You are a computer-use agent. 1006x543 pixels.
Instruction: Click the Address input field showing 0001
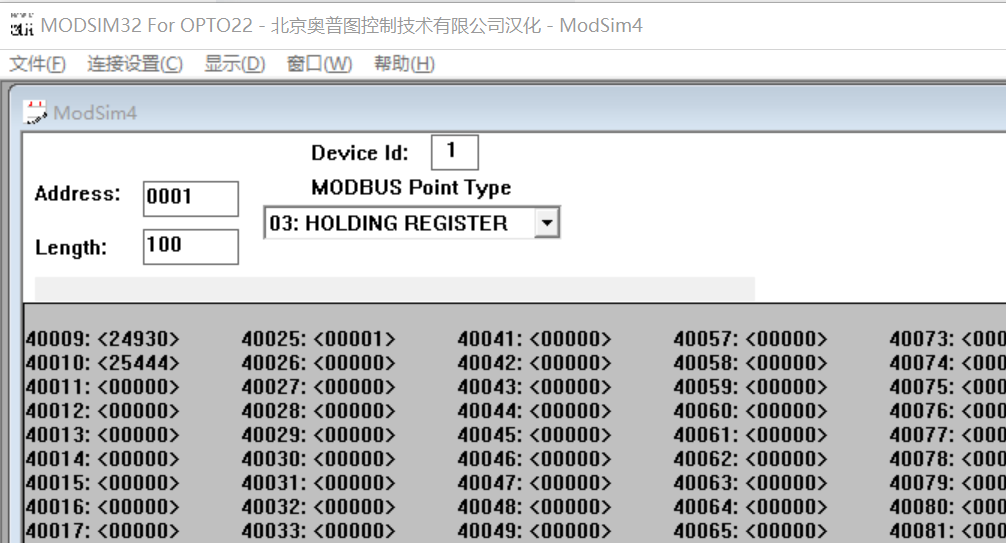pos(191,198)
